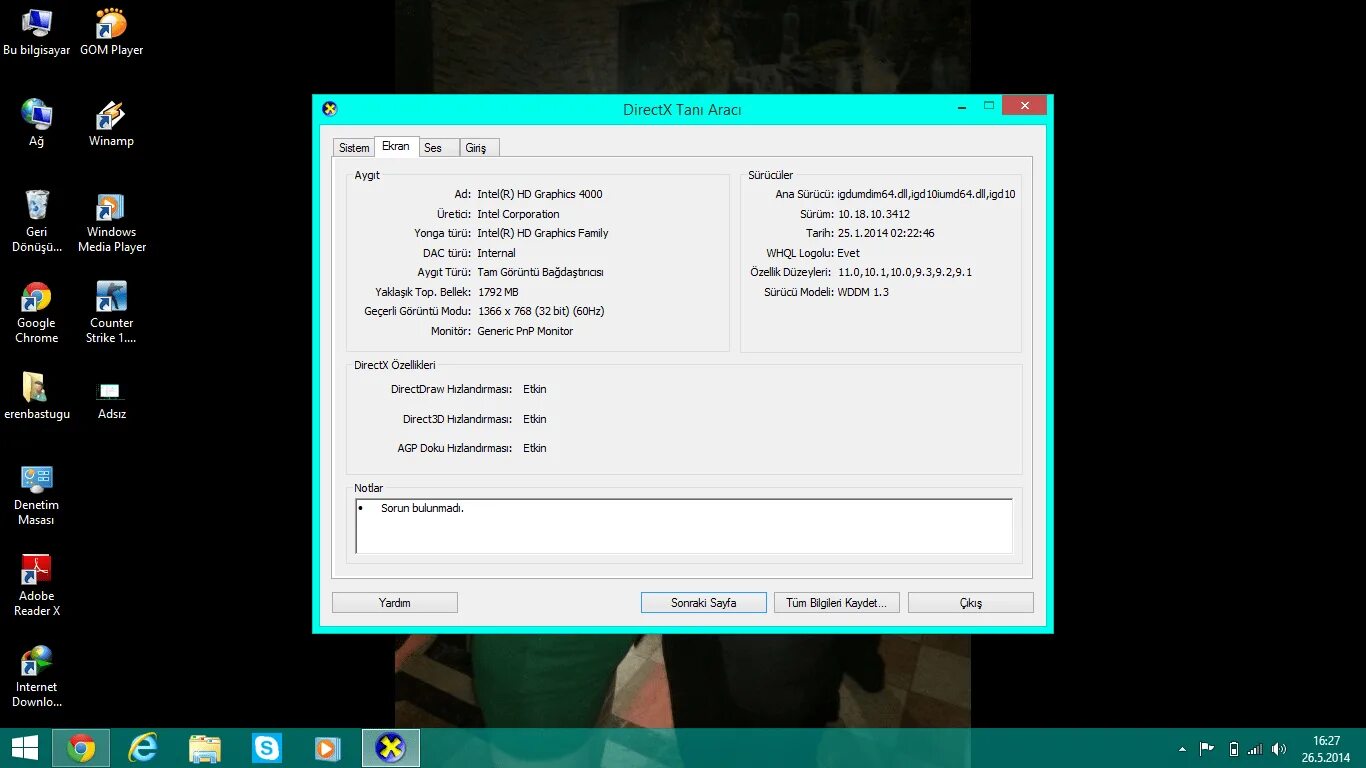This screenshot has height=768, width=1366.
Task: Launch Winamp desktop shortcut
Action: click(x=111, y=123)
